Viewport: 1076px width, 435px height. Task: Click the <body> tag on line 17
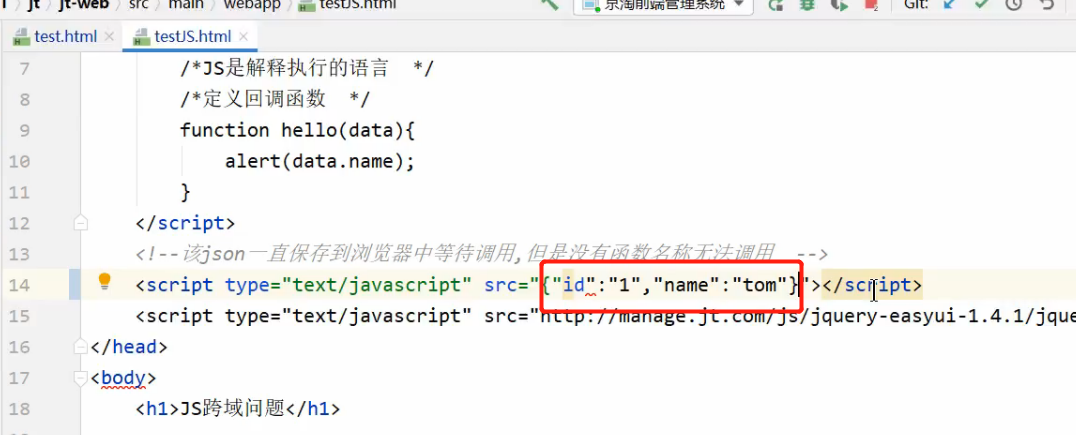[x=124, y=377]
